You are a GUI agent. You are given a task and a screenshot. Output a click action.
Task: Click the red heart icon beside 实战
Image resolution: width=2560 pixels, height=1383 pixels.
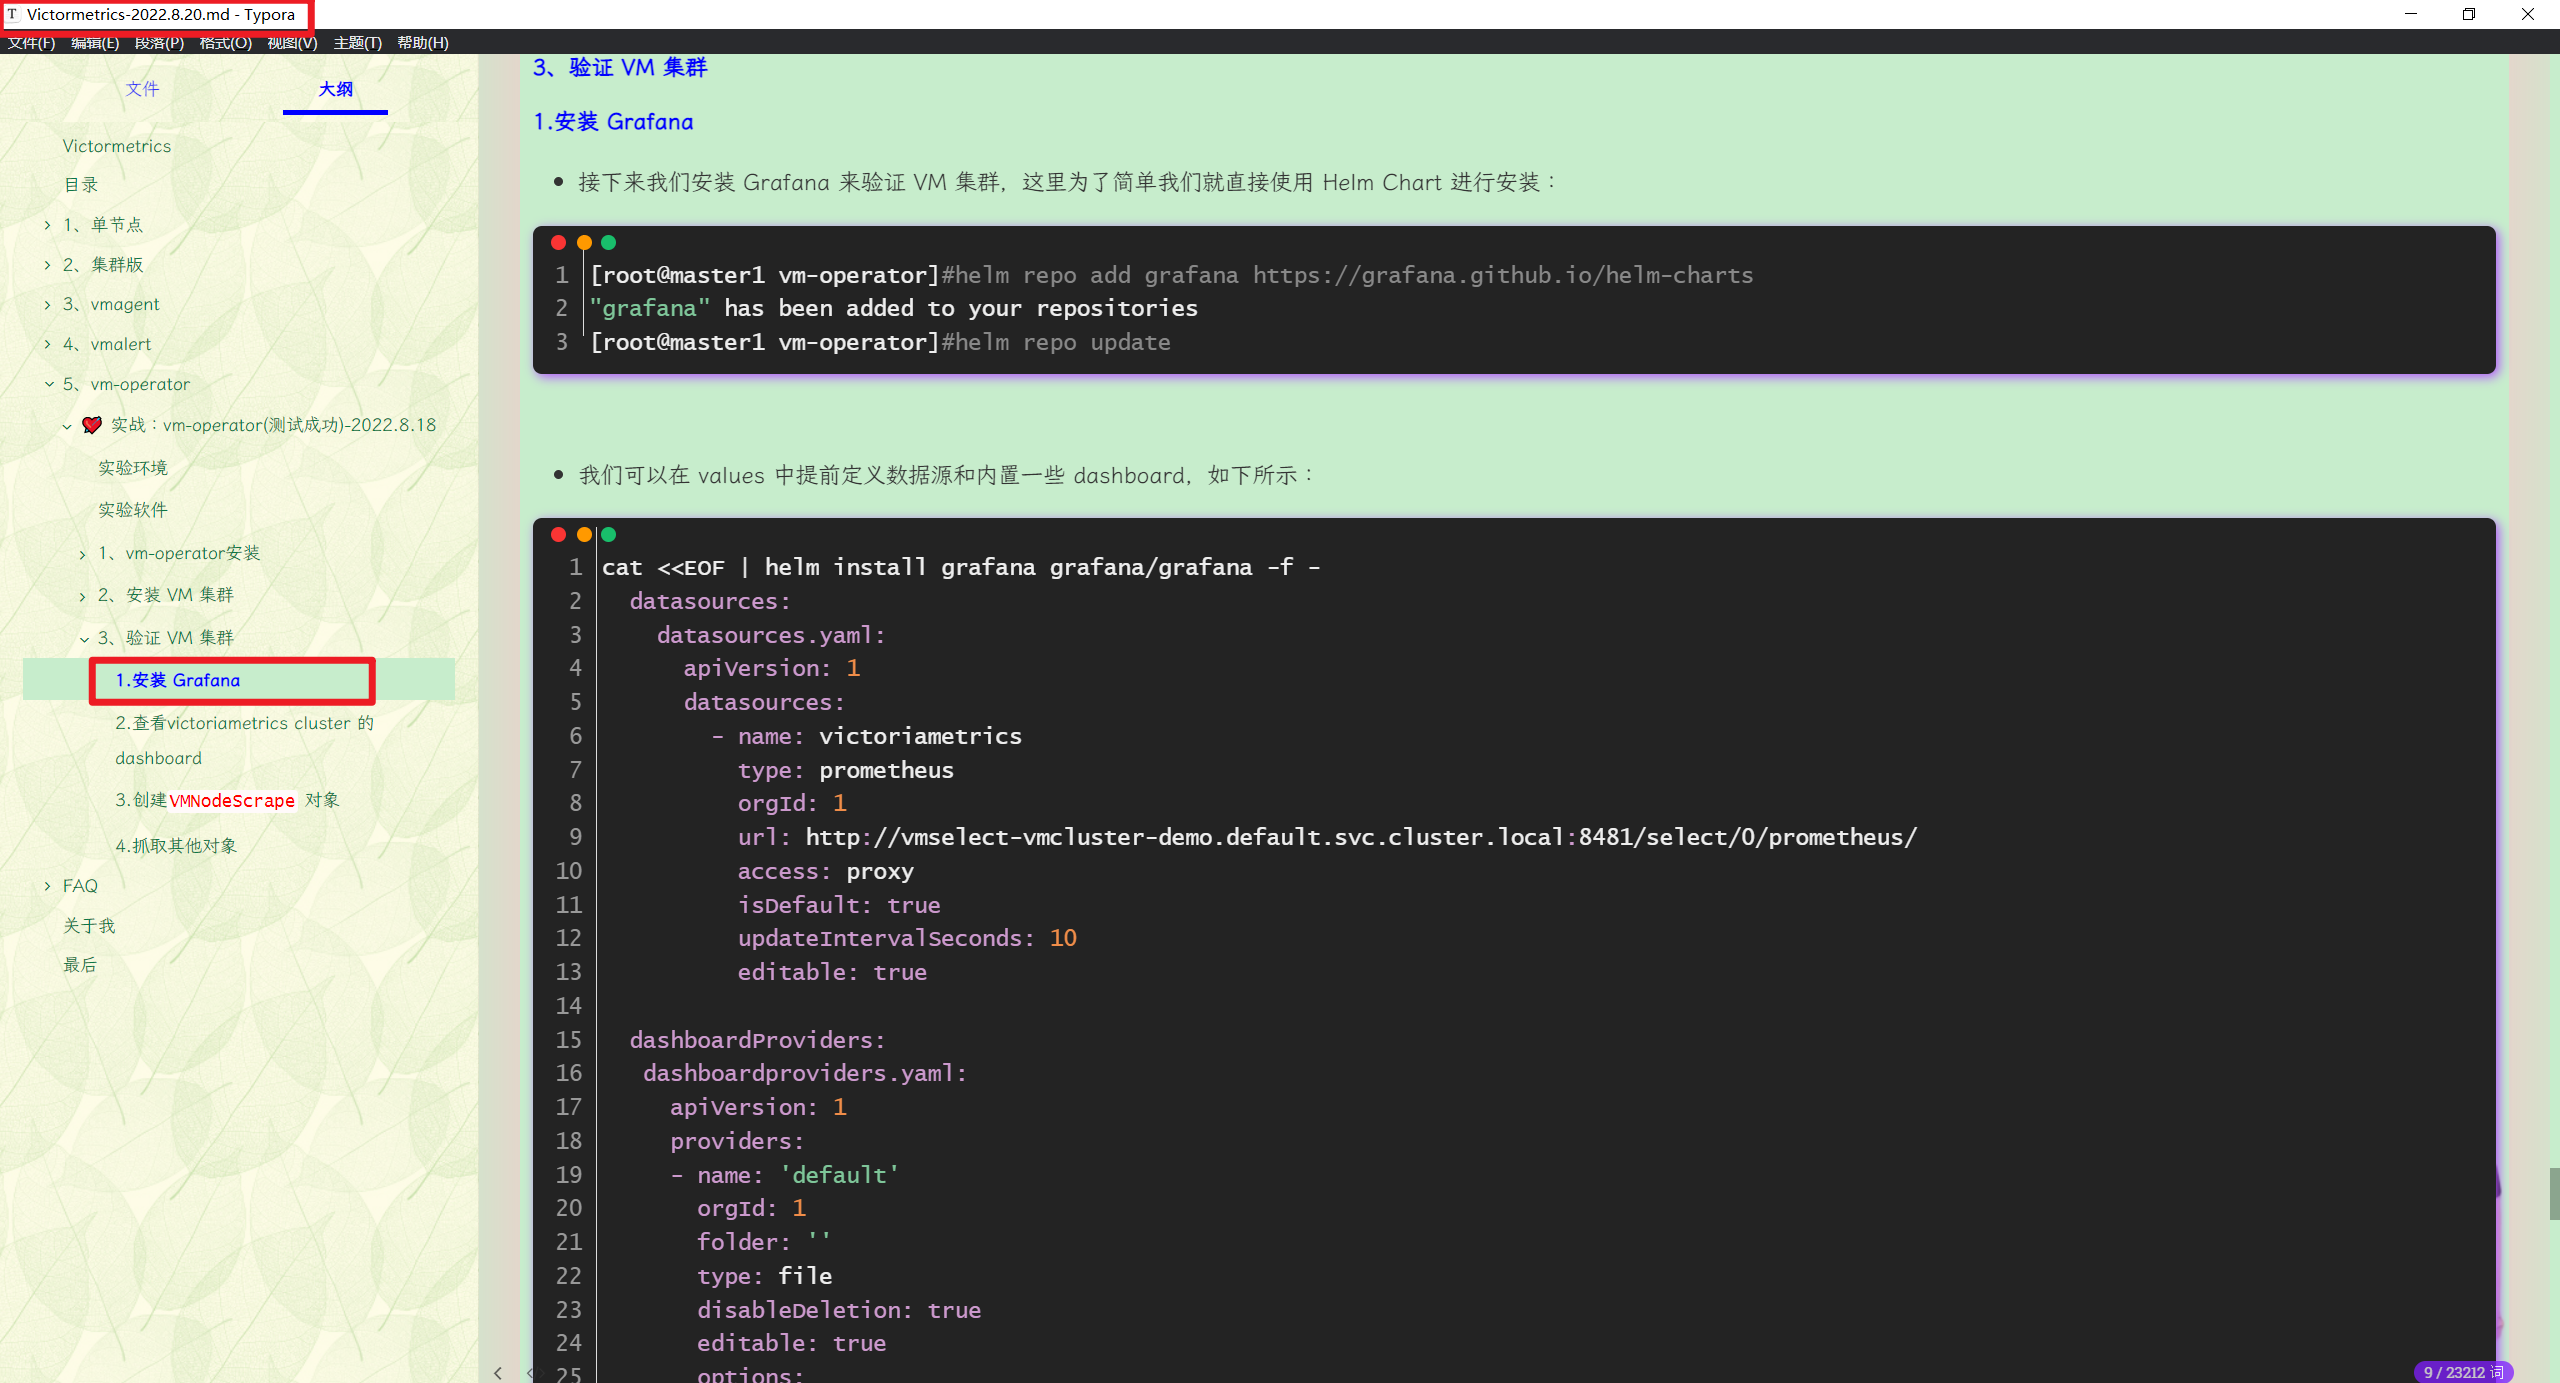(x=92, y=425)
